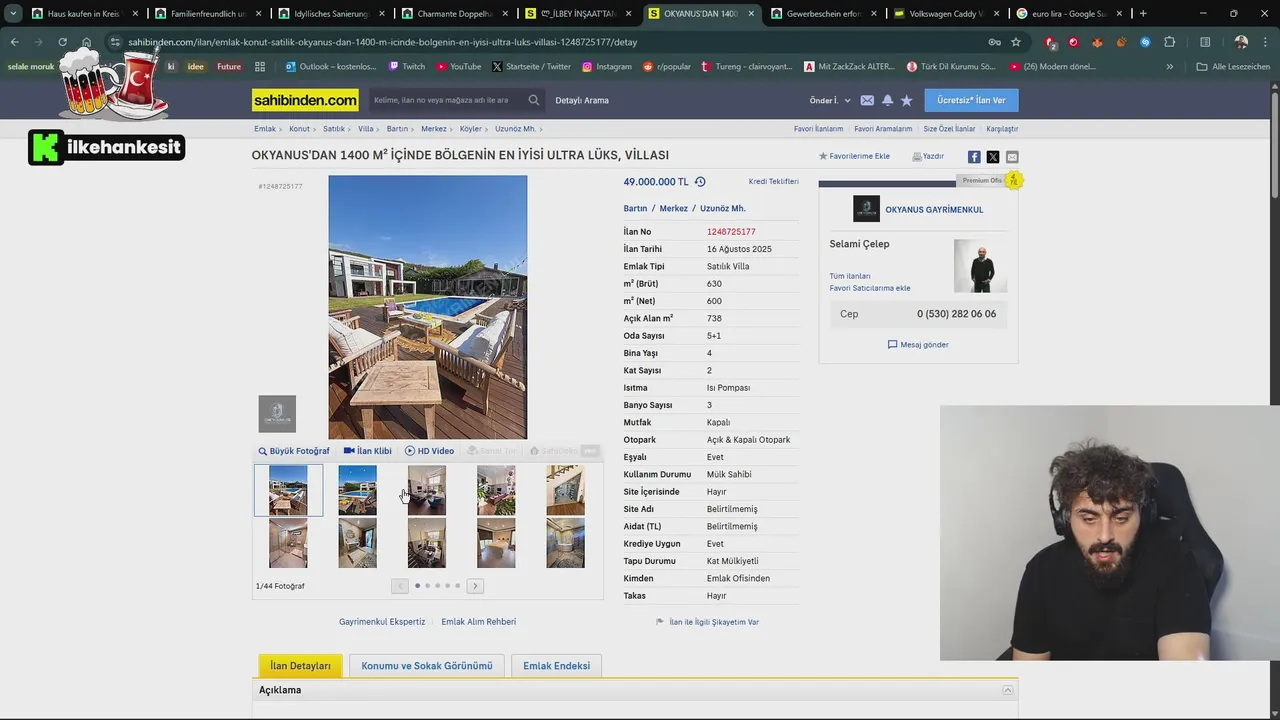Reload the page with browser refresh icon
The width and height of the screenshot is (1280, 720).
(x=62, y=42)
